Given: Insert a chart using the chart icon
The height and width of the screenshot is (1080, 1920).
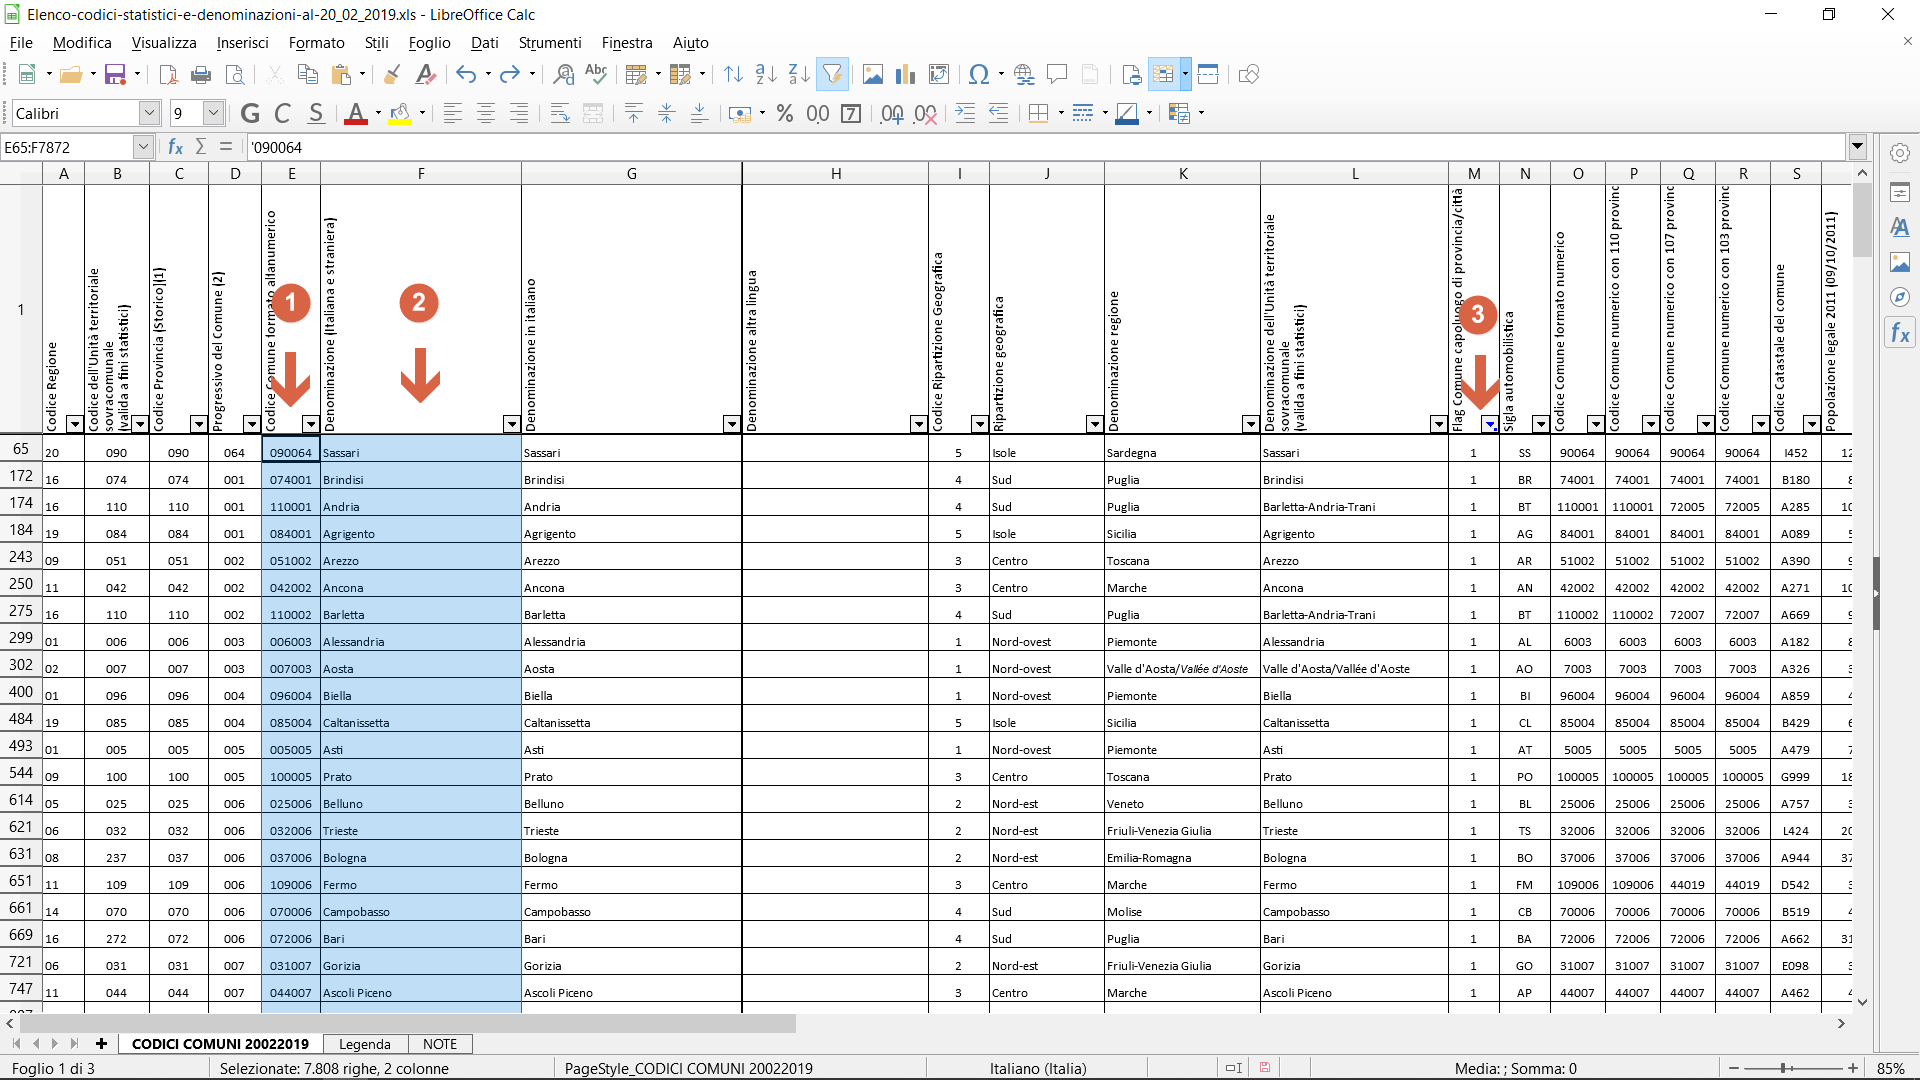Looking at the screenshot, I should click(906, 74).
